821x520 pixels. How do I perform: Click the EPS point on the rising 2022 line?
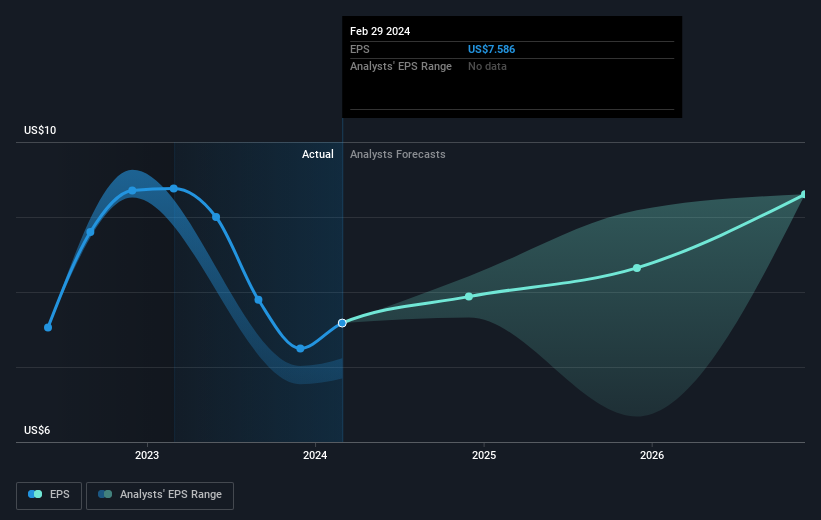tap(90, 232)
